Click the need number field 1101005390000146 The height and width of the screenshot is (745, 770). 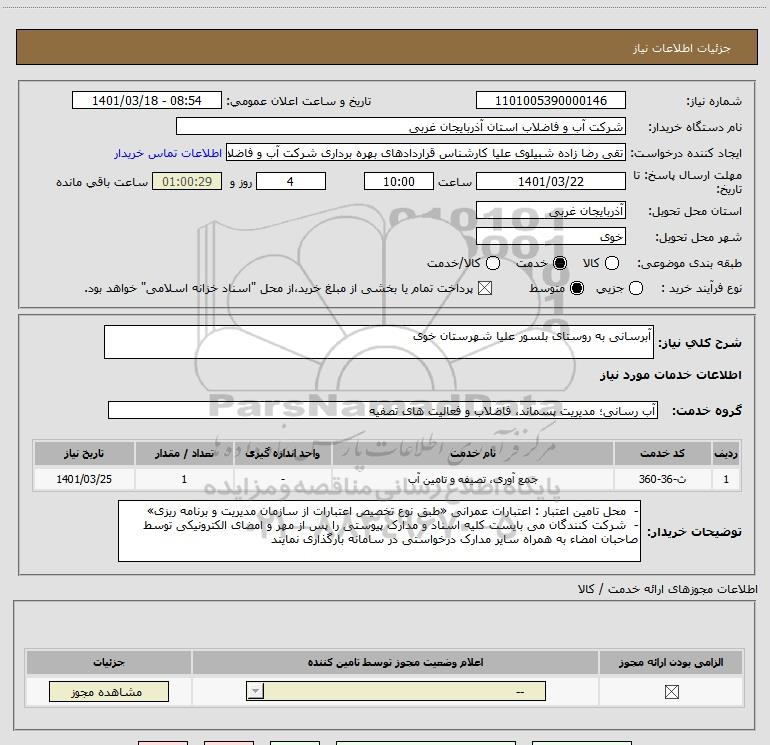point(550,100)
